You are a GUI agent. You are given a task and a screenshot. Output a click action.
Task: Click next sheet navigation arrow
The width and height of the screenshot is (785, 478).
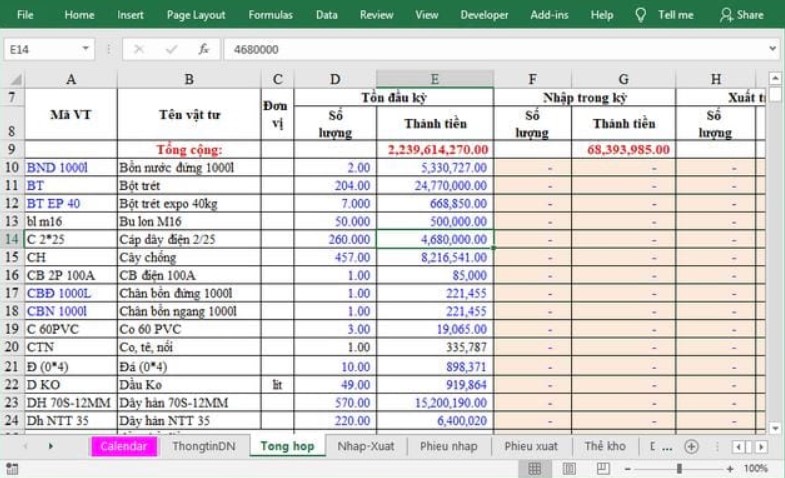tap(51, 445)
